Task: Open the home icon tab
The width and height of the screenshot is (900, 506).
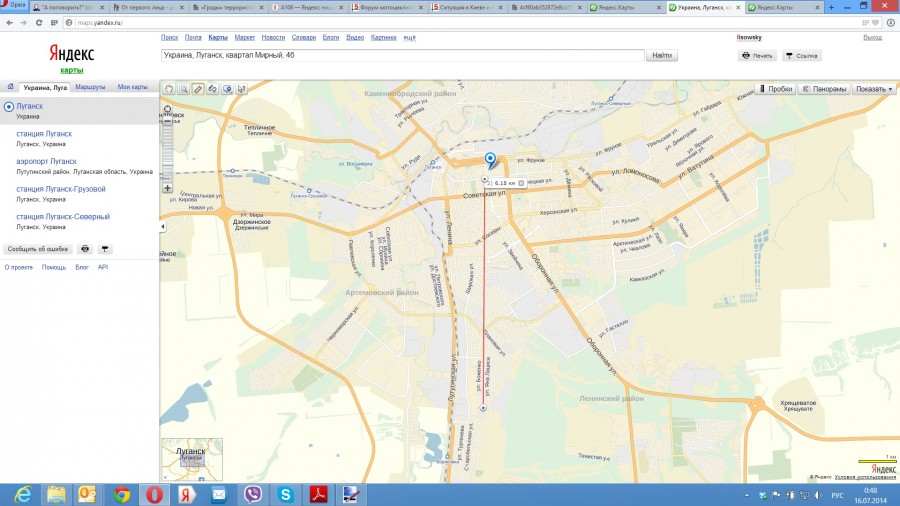Action: (x=9, y=88)
